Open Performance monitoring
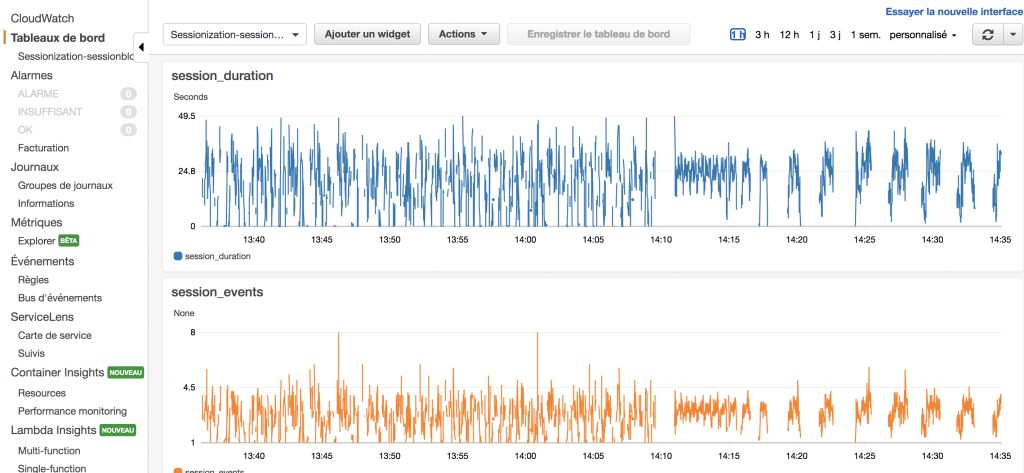The image size is (1024, 473). click(72, 412)
